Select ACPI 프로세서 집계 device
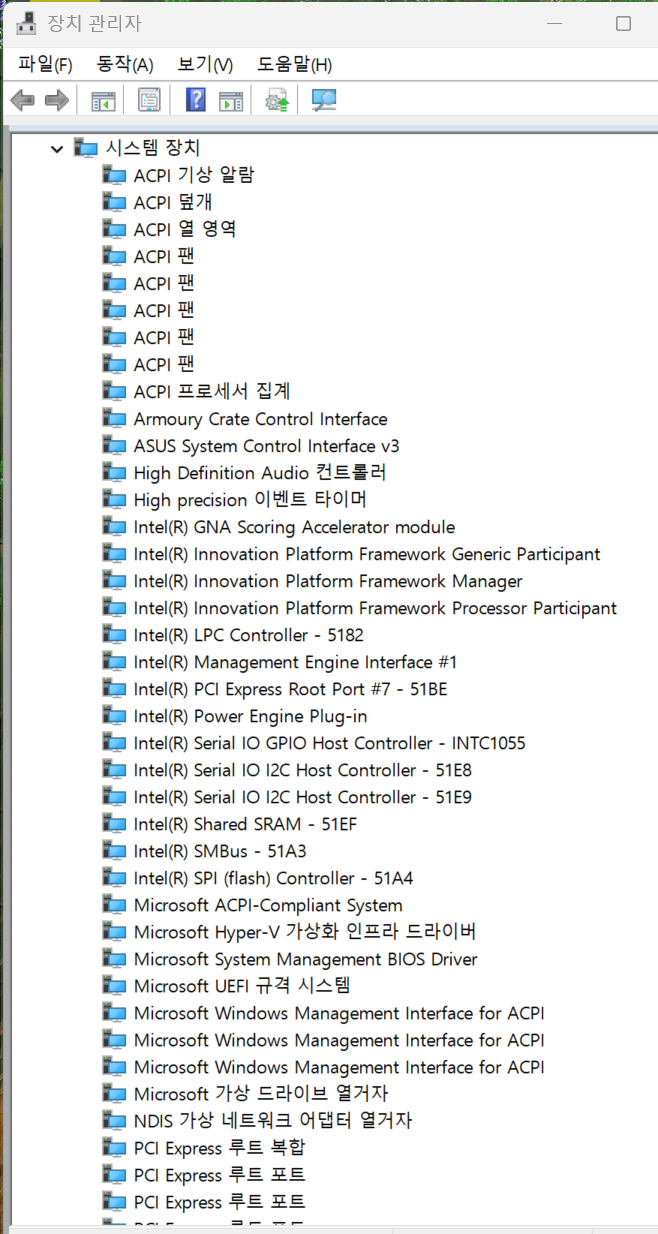The image size is (658, 1234). pos(212,391)
